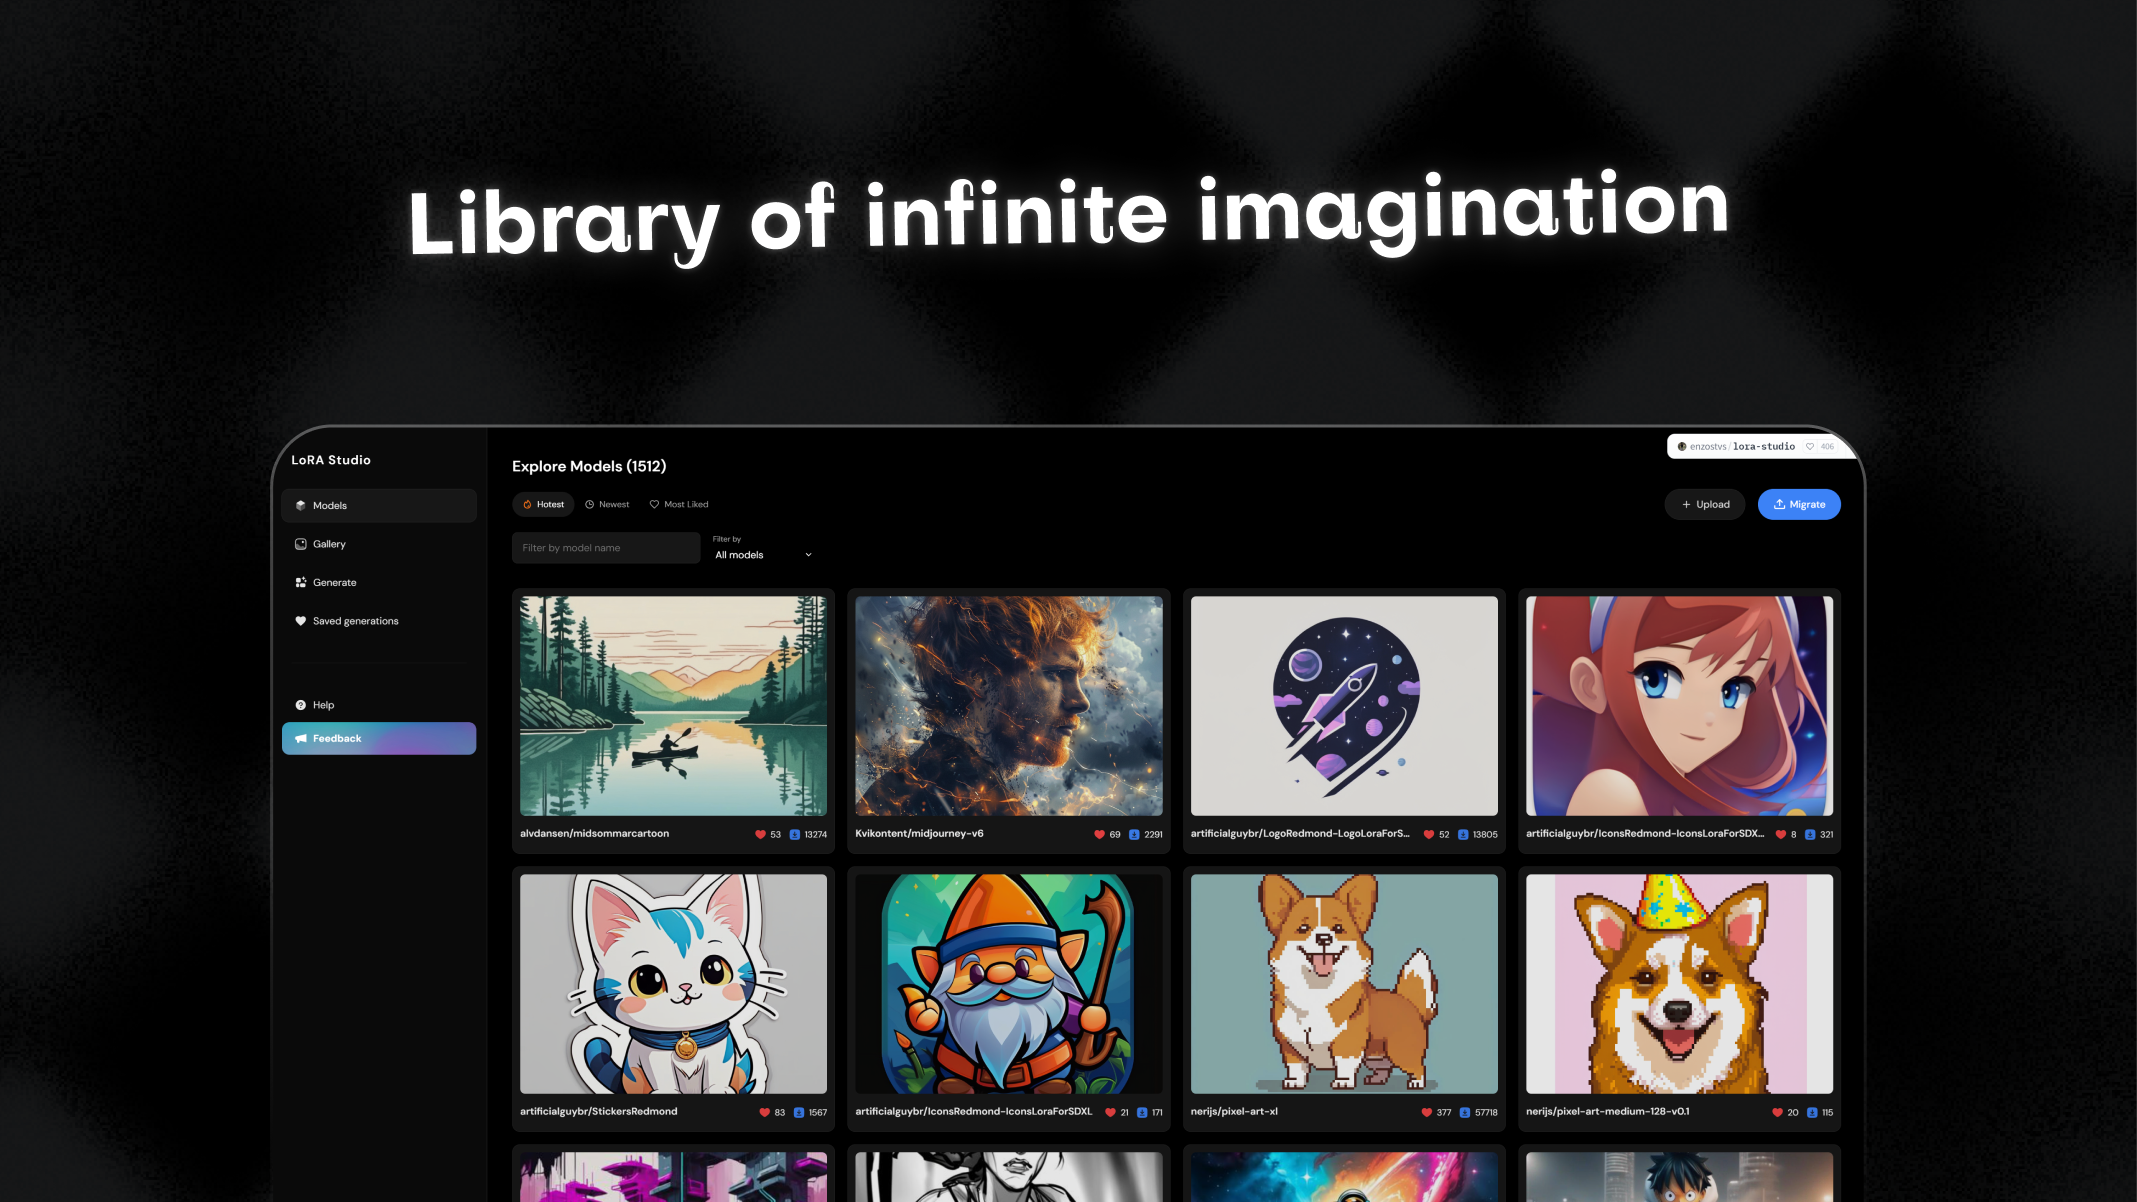This screenshot has width=2137, height=1202.
Task: Open Saved generations heart icon
Action: pos(300,621)
